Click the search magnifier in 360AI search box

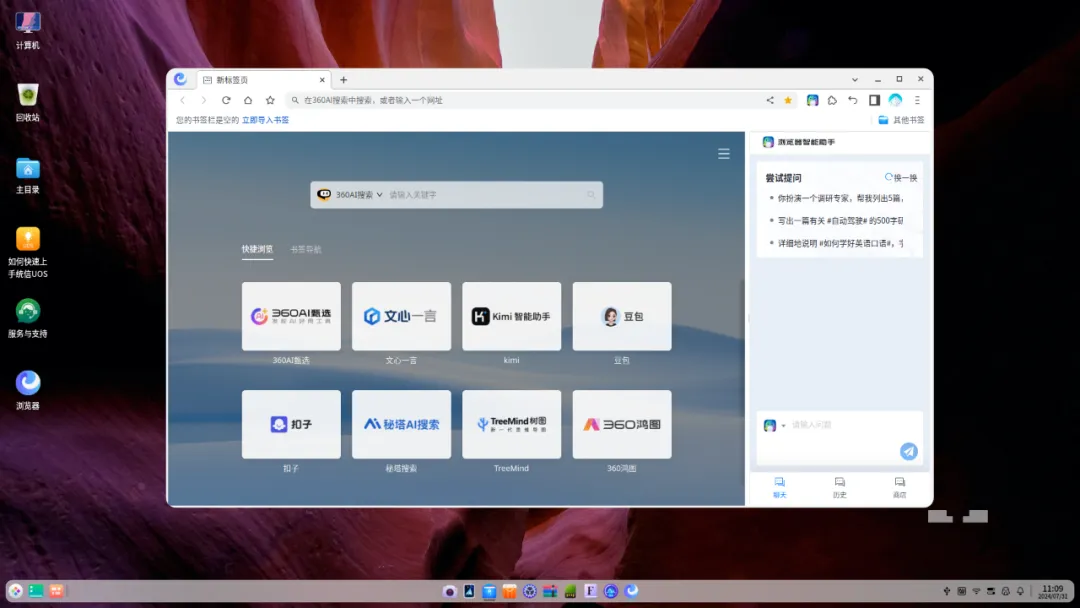pos(591,195)
